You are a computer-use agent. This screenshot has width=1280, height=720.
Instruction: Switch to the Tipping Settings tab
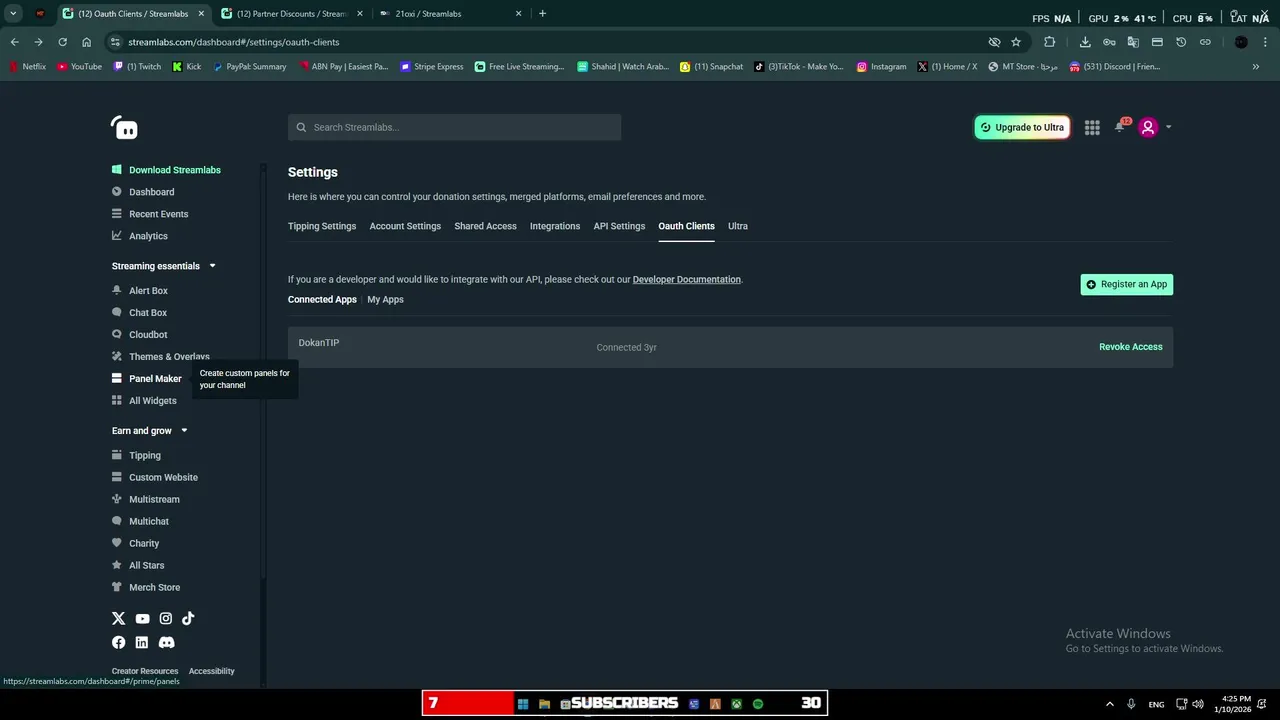[x=322, y=226]
